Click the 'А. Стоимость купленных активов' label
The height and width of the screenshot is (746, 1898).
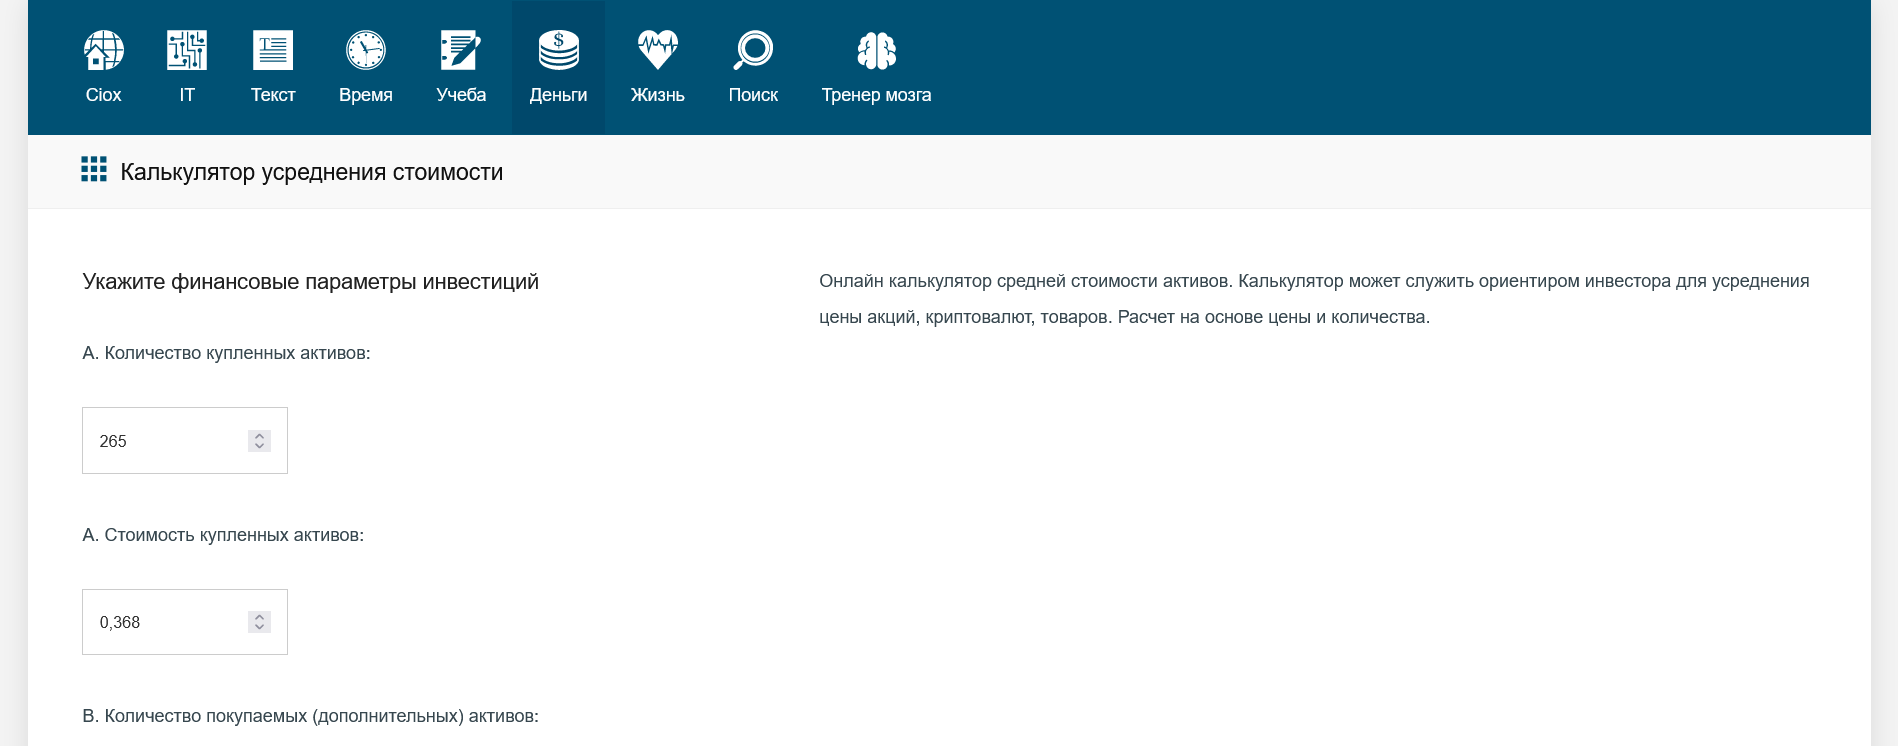tap(223, 535)
